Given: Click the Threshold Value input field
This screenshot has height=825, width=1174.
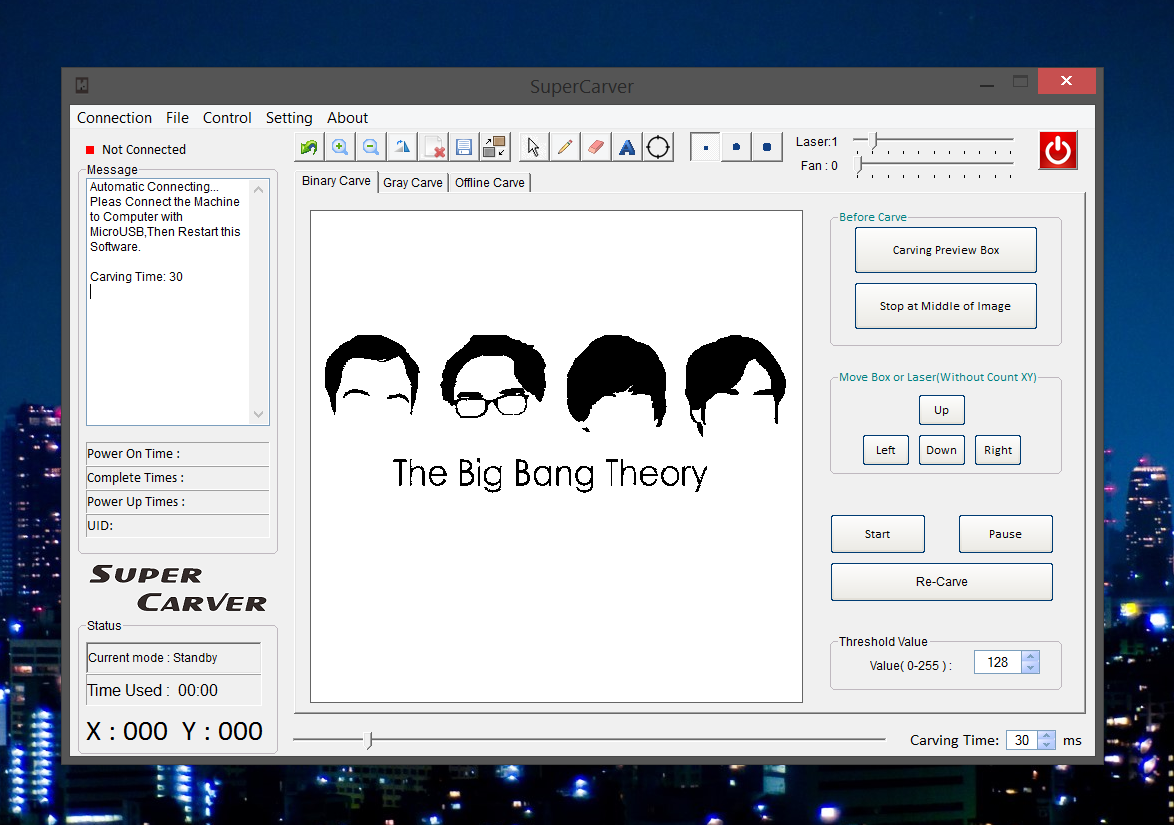Looking at the screenshot, I should pos(998,662).
